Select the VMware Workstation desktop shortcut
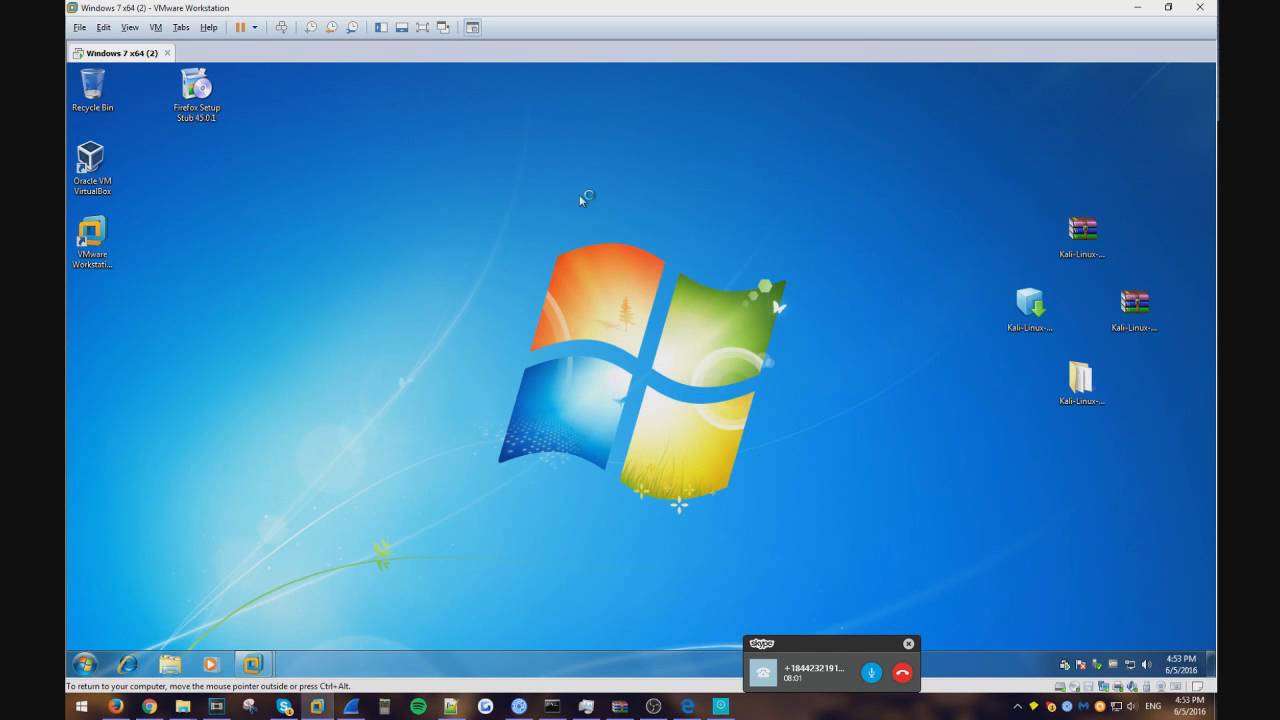Image resolution: width=1280 pixels, height=720 pixels. tap(92, 242)
